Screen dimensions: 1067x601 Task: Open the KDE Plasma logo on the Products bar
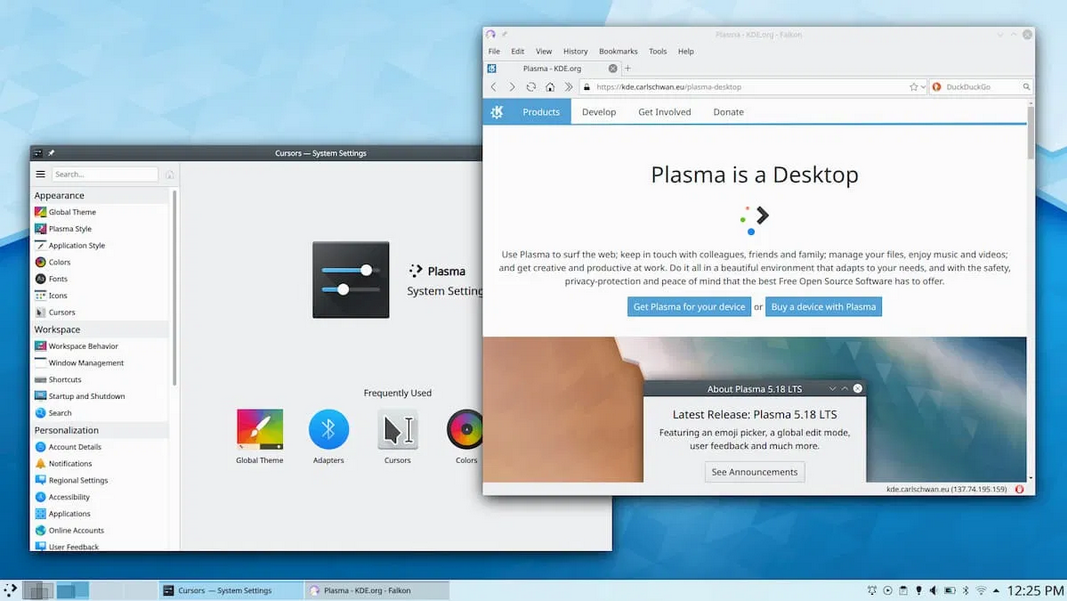pyautogui.click(x=497, y=112)
